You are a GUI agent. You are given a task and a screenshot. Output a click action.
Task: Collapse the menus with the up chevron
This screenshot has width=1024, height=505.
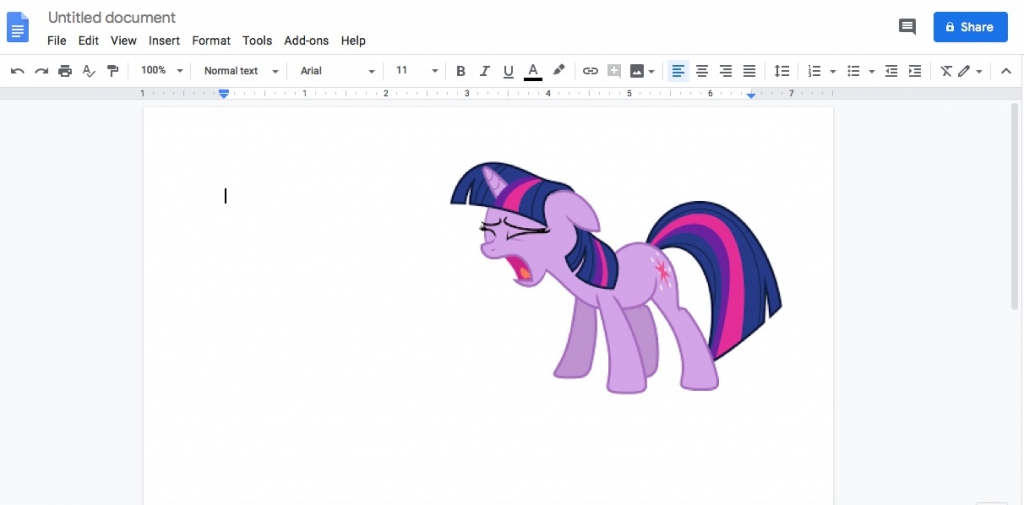pyautogui.click(x=1006, y=71)
